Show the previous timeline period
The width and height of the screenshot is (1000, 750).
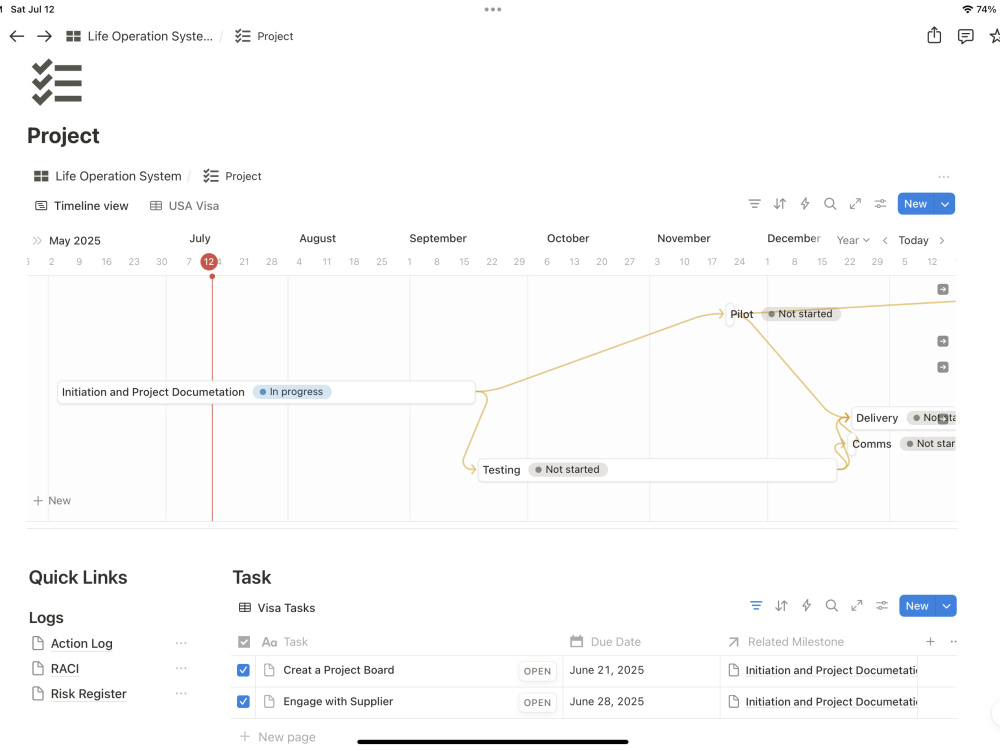(885, 240)
